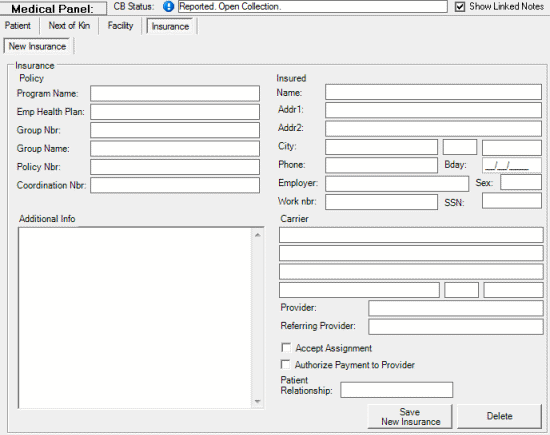Screen dimensions: 550x435
Task: Click the Emp Health Plan field
Action: click(175, 112)
